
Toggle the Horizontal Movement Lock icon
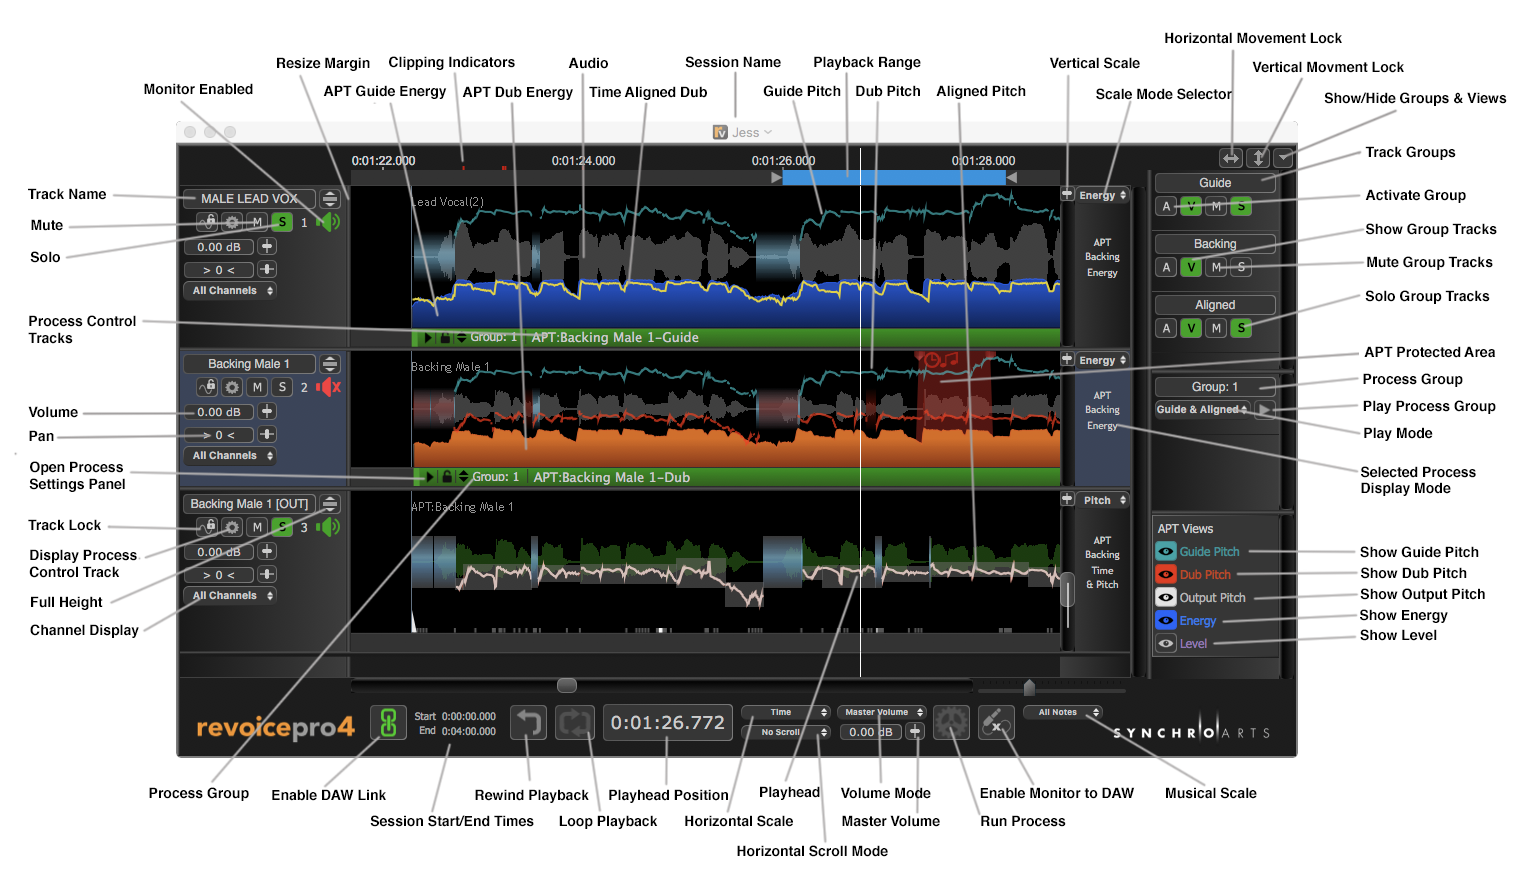pyautogui.click(x=1231, y=158)
